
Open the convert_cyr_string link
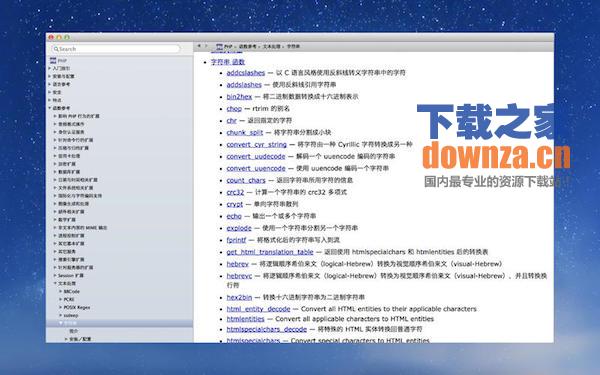pos(256,144)
